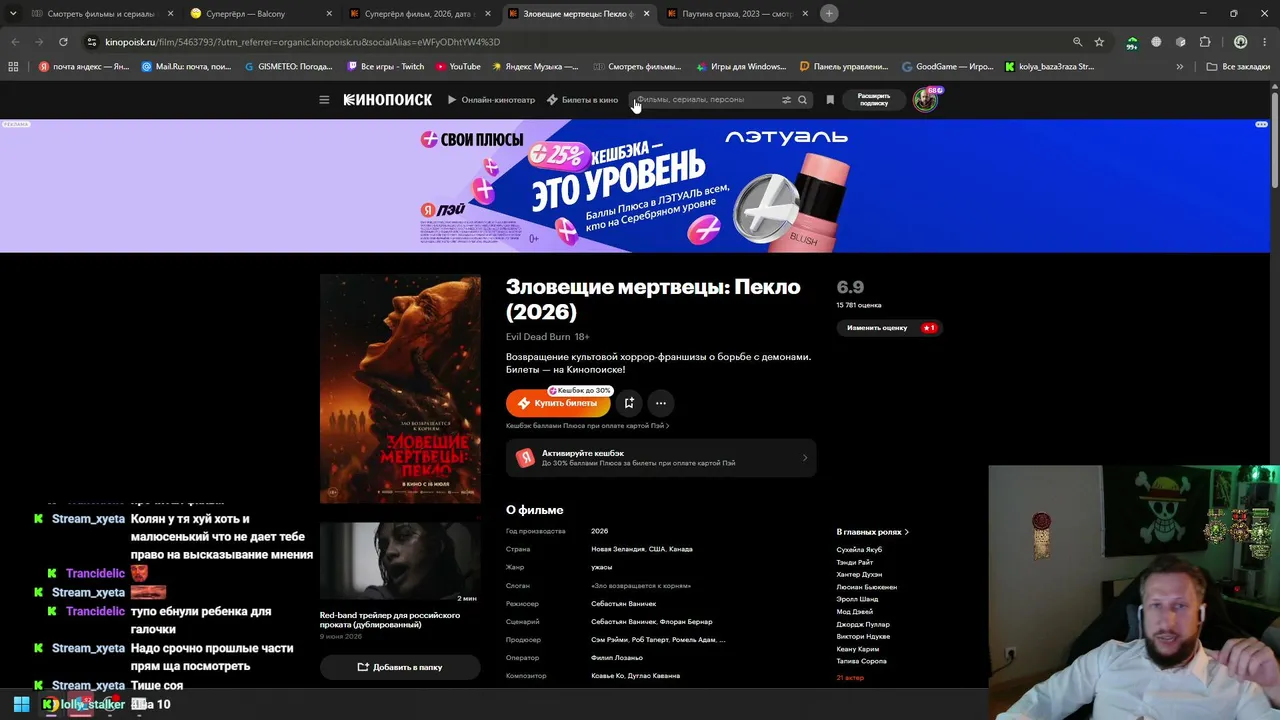
Task: Expand the tab search dropdown arrow
Action: (x=13, y=13)
